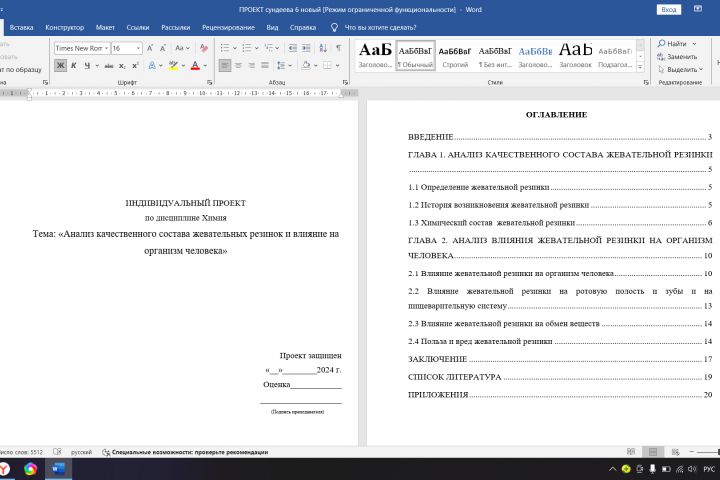Open font color dropdown arrow
The width and height of the screenshot is (720, 480).
click(205, 66)
